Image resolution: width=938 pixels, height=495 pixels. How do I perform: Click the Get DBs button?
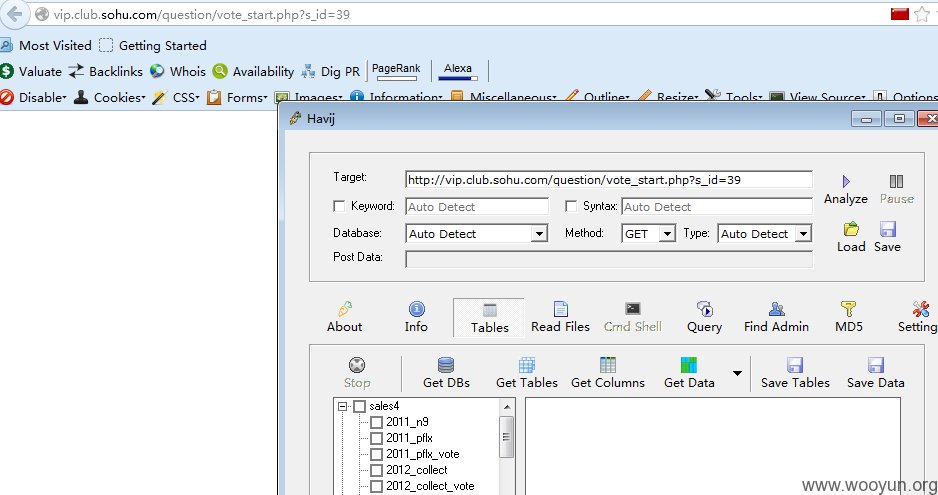[446, 373]
